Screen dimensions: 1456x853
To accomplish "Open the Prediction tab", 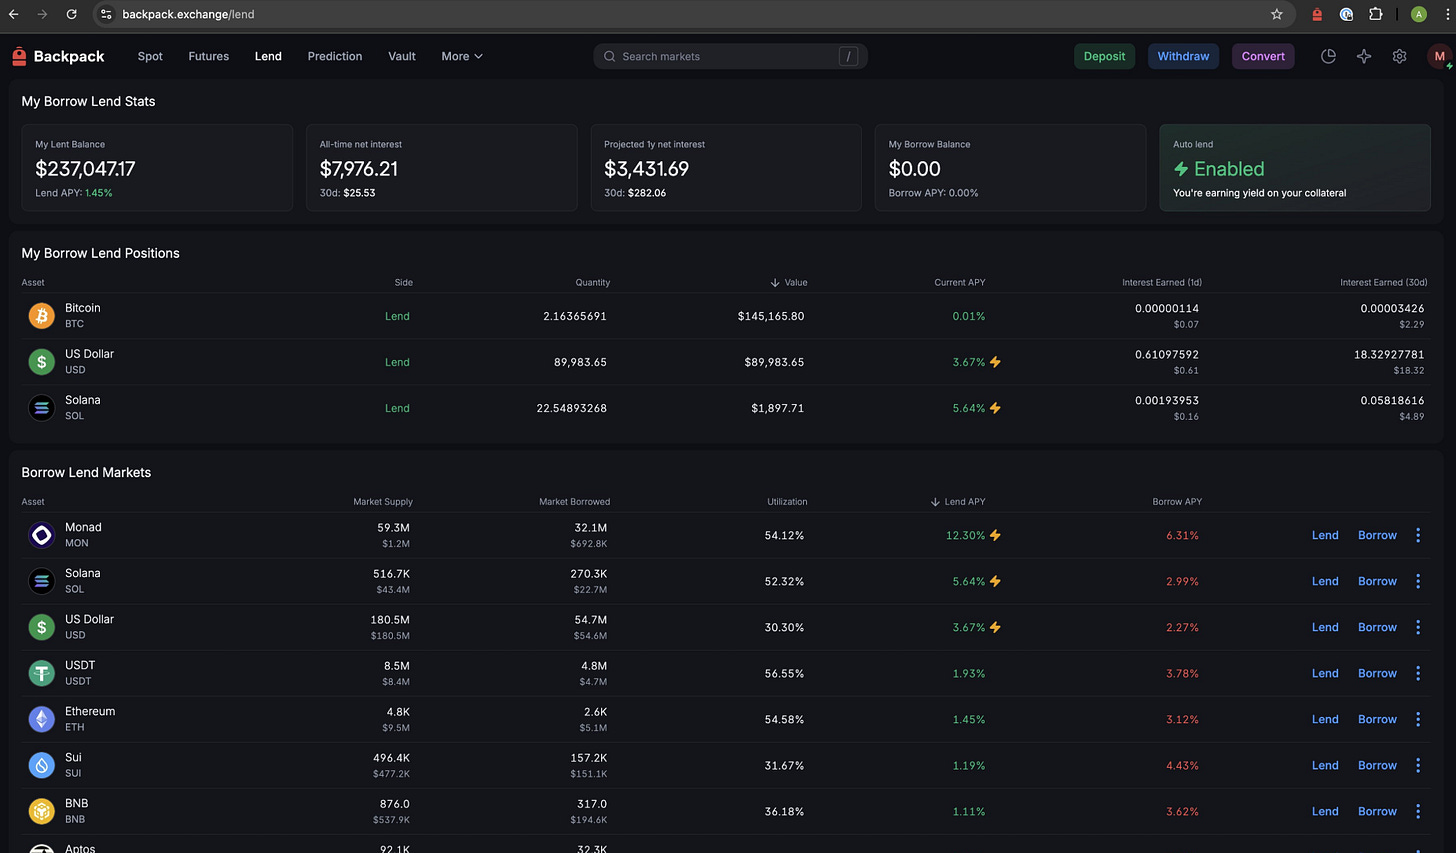I will (x=335, y=56).
